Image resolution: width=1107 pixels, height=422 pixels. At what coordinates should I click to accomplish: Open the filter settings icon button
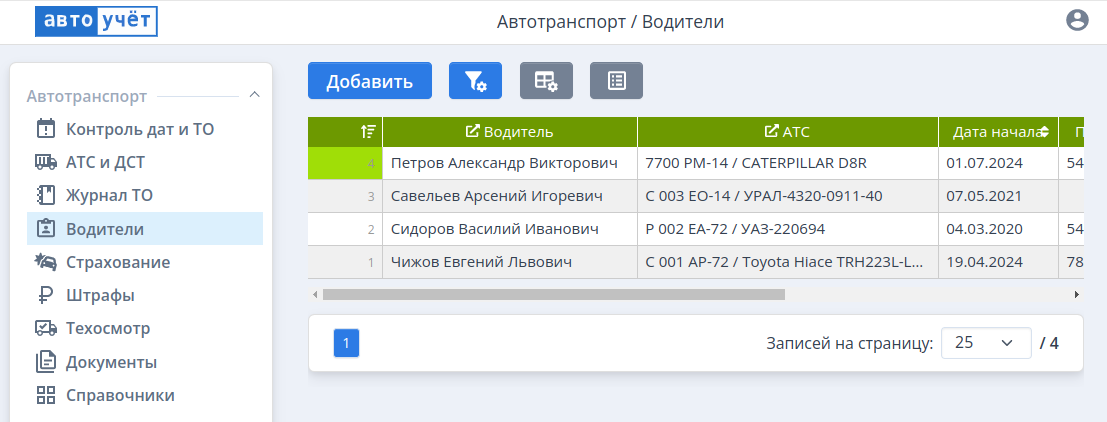(x=475, y=81)
